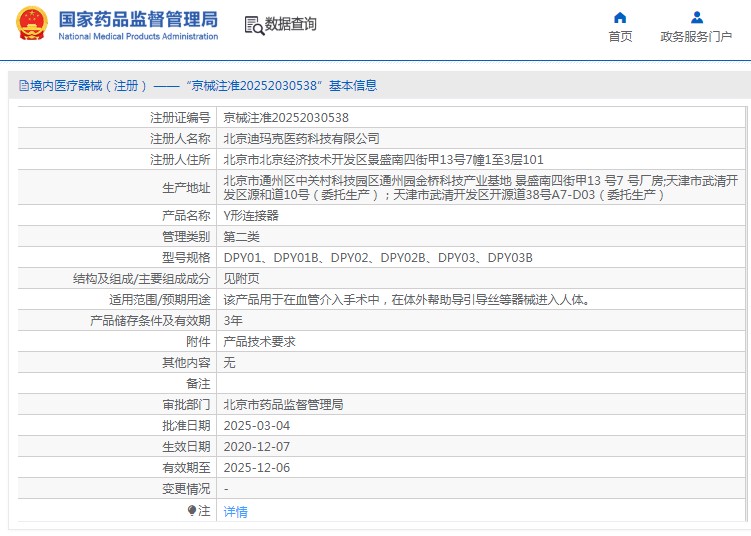The width and height of the screenshot is (751, 536).
Task: Click the 国家药品监督管理局 site title
Action: point(138,19)
